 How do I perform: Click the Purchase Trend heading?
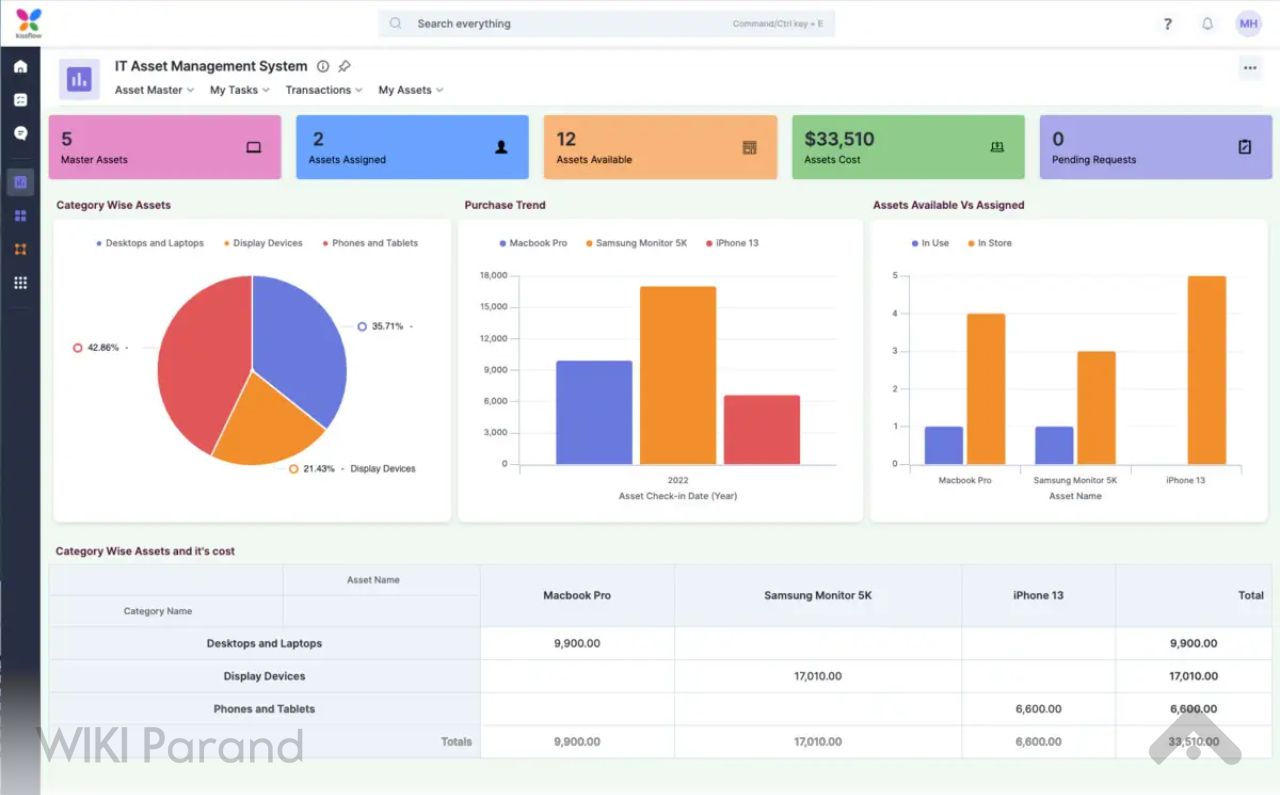click(x=505, y=205)
